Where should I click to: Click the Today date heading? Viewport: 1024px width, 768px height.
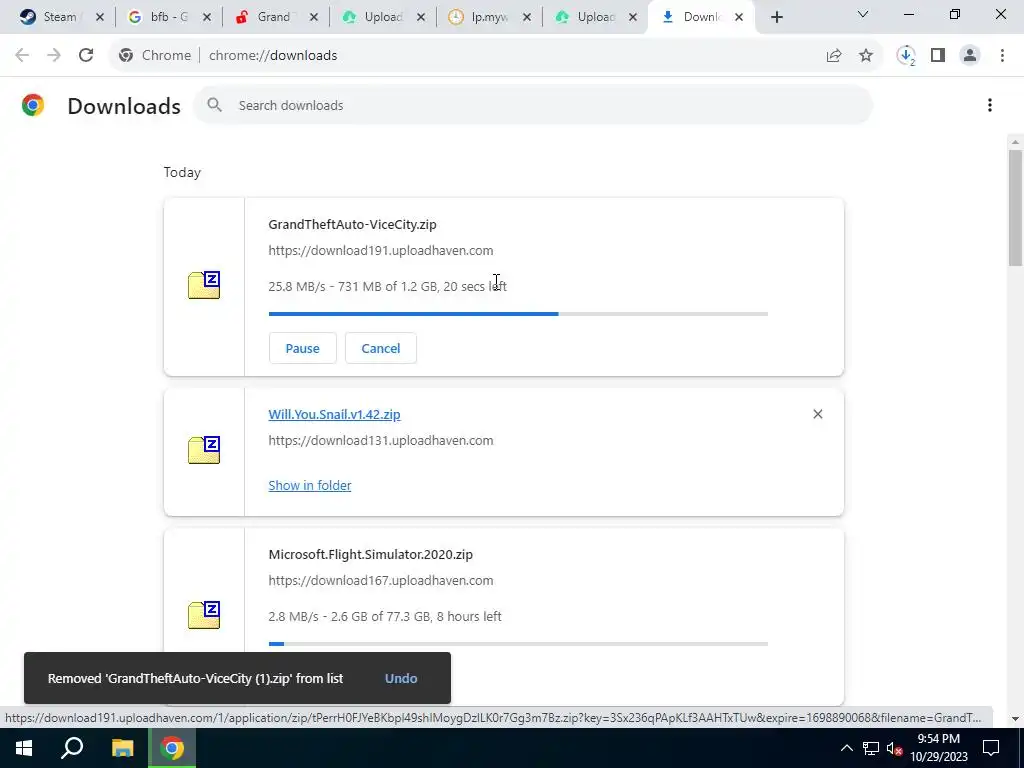point(182,172)
